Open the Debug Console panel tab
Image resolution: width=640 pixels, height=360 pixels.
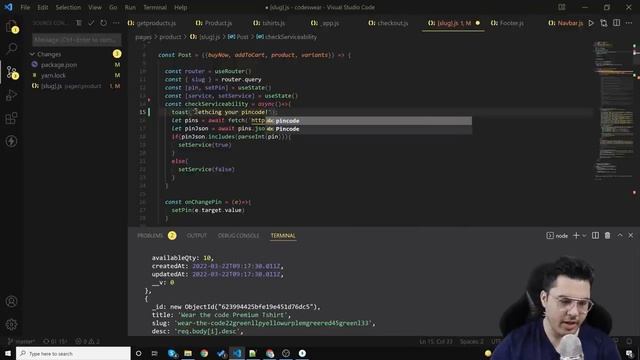238,236
